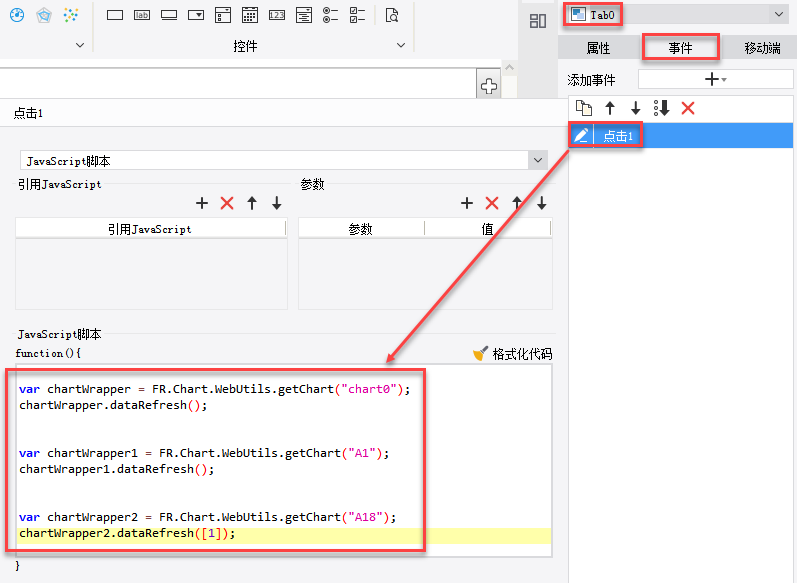This screenshot has width=797, height=583.
Task: Select the label widget icon
Action: point(142,15)
